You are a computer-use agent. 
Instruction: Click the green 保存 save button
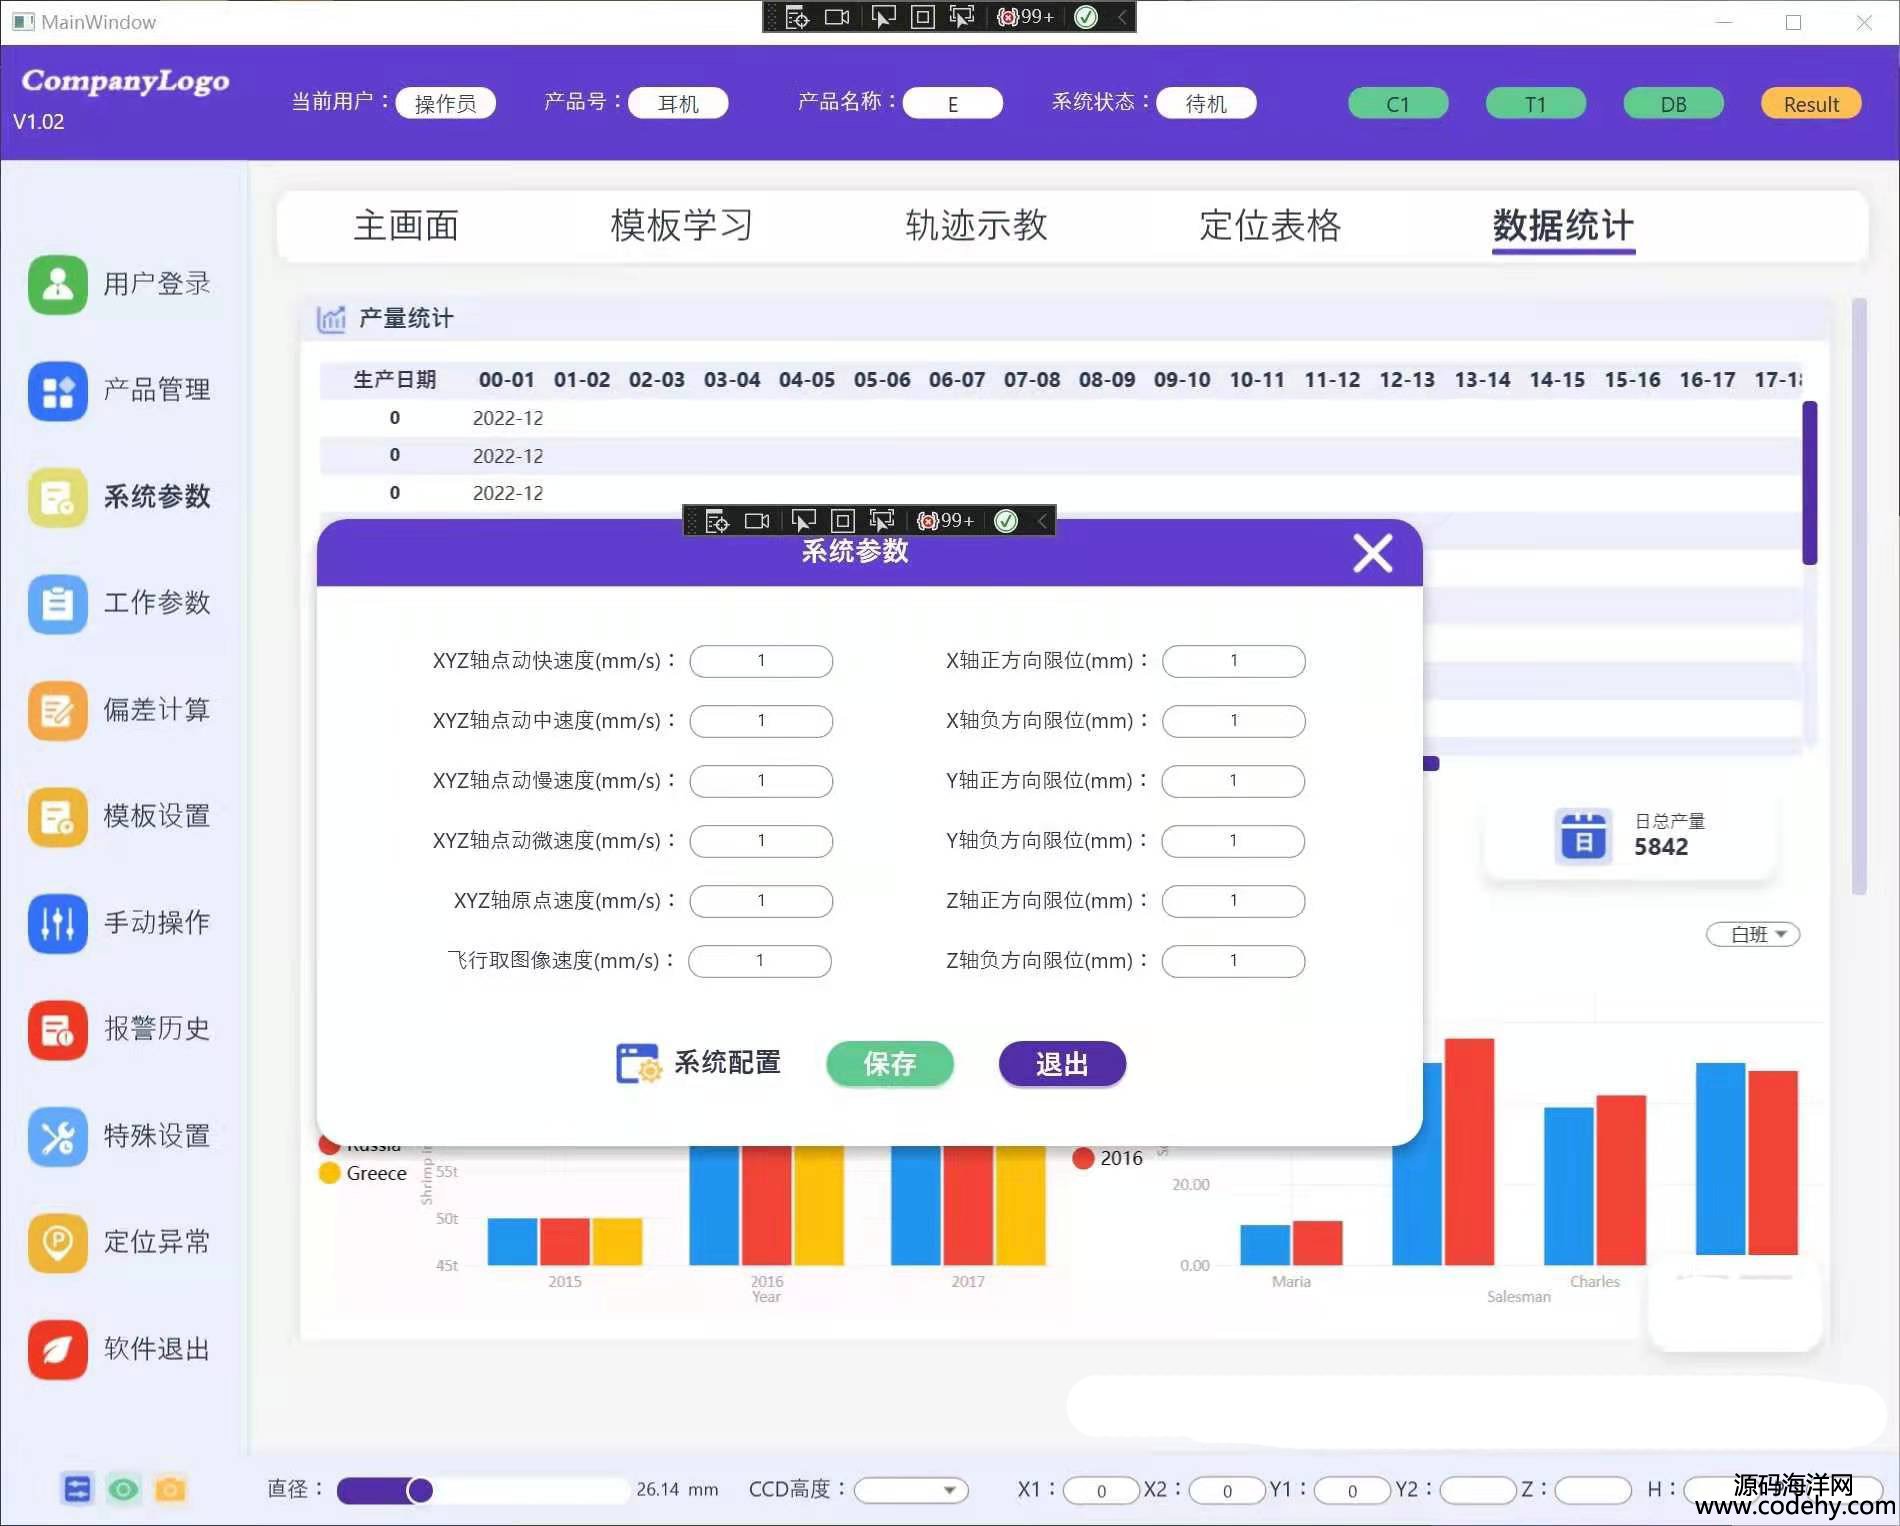click(889, 1063)
